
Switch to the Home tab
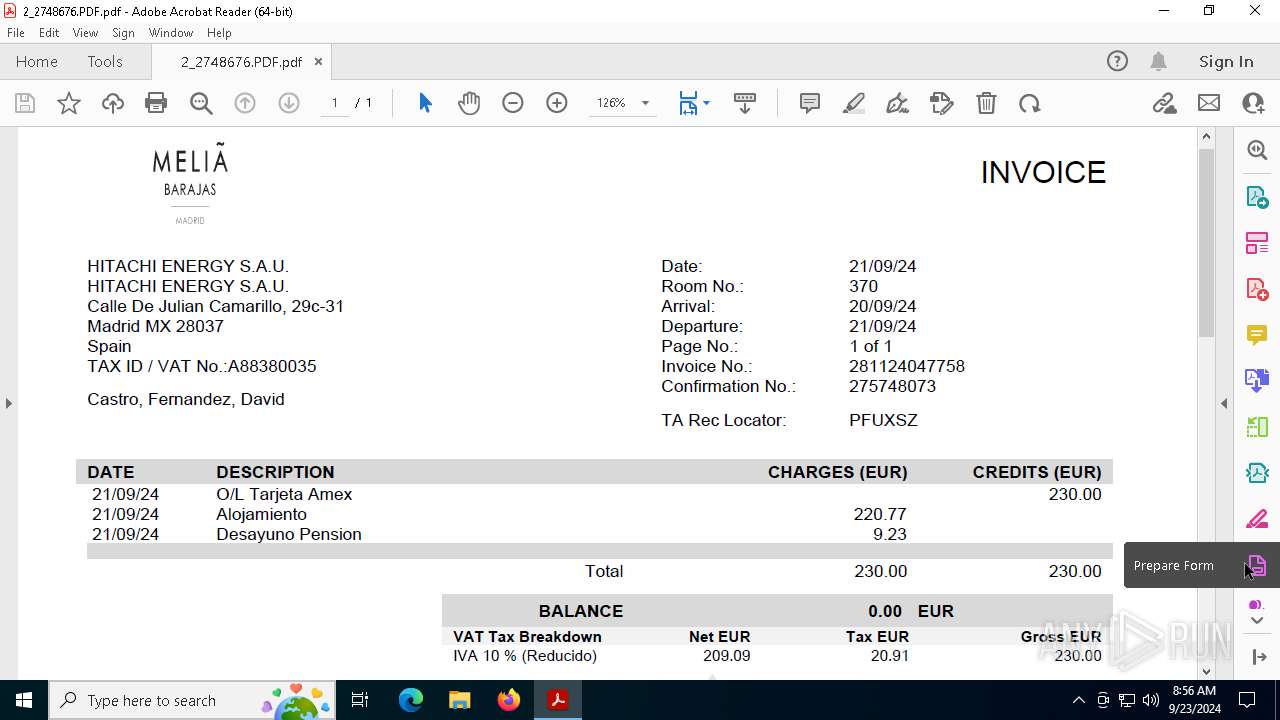[37, 61]
